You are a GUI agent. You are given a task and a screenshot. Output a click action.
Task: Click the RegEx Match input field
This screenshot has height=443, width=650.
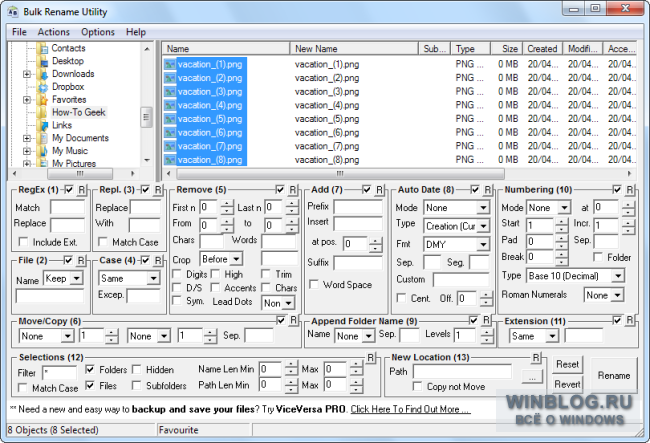click(x=67, y=207)
